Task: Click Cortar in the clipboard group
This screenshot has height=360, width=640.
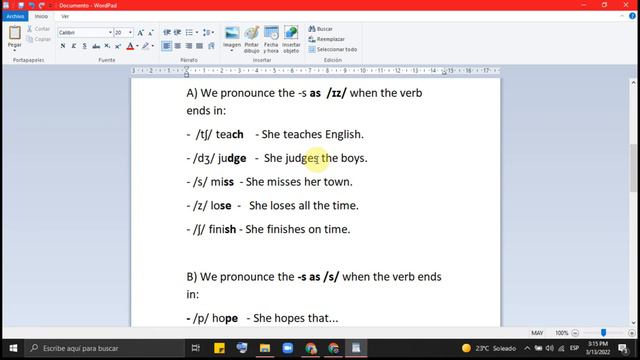Action: pyautogui.click(x=39, y=29)
